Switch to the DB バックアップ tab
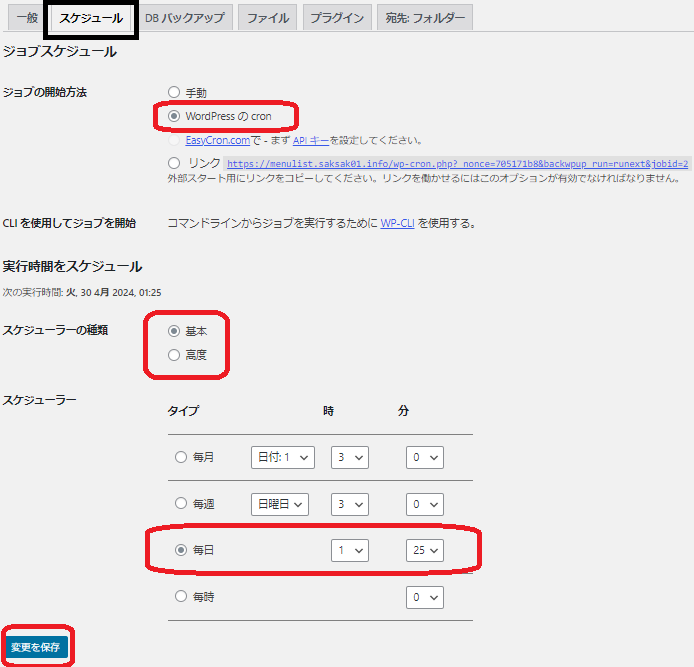Image resolution: width=694 pixels, height=667 pixels. coord(185,18)
